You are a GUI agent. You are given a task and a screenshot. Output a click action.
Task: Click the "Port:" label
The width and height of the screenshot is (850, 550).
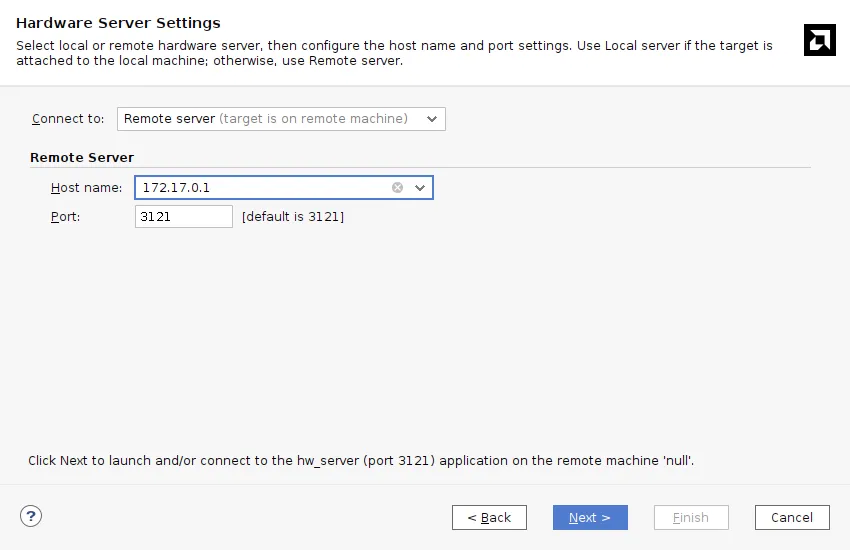click(65, 216)
